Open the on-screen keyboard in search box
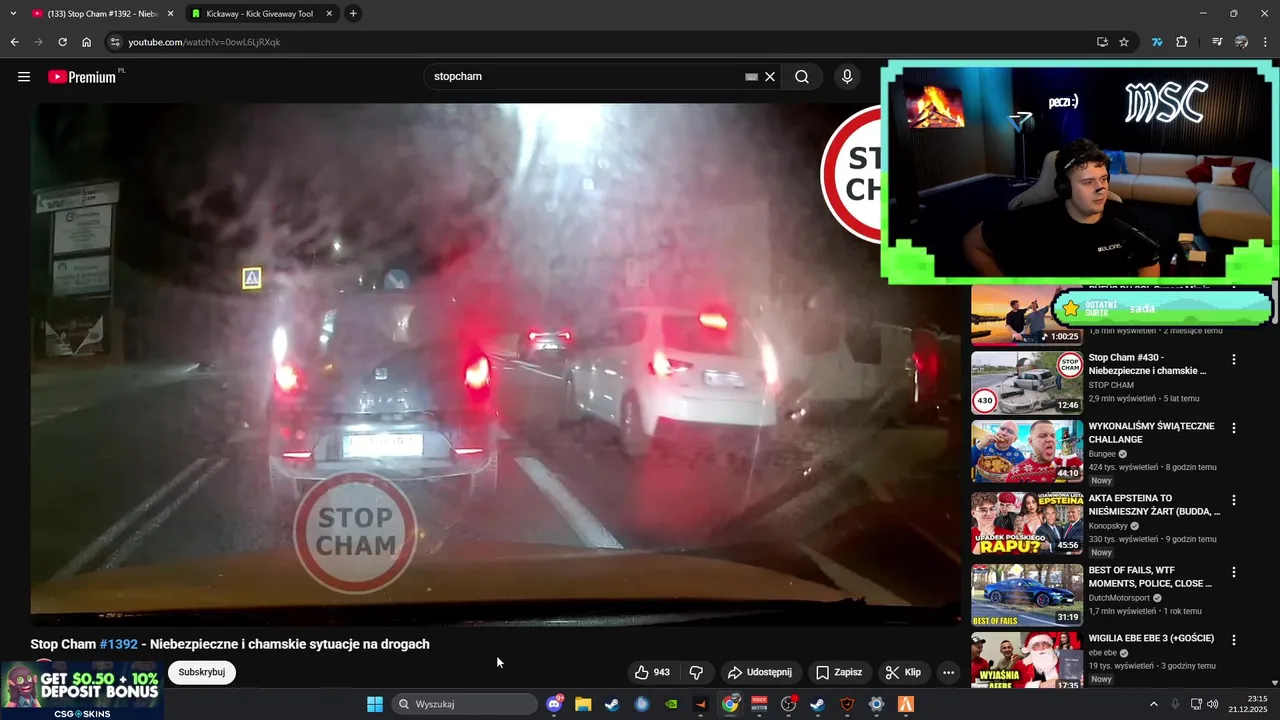The width and height of the screenshot is (1280, 720). (751, 77)
